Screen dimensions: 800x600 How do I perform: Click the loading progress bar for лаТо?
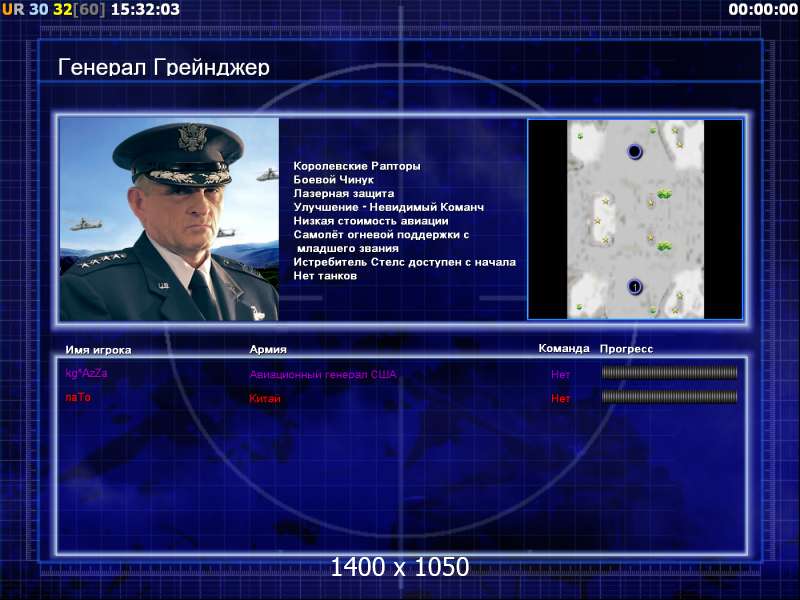tap(669, 397)
